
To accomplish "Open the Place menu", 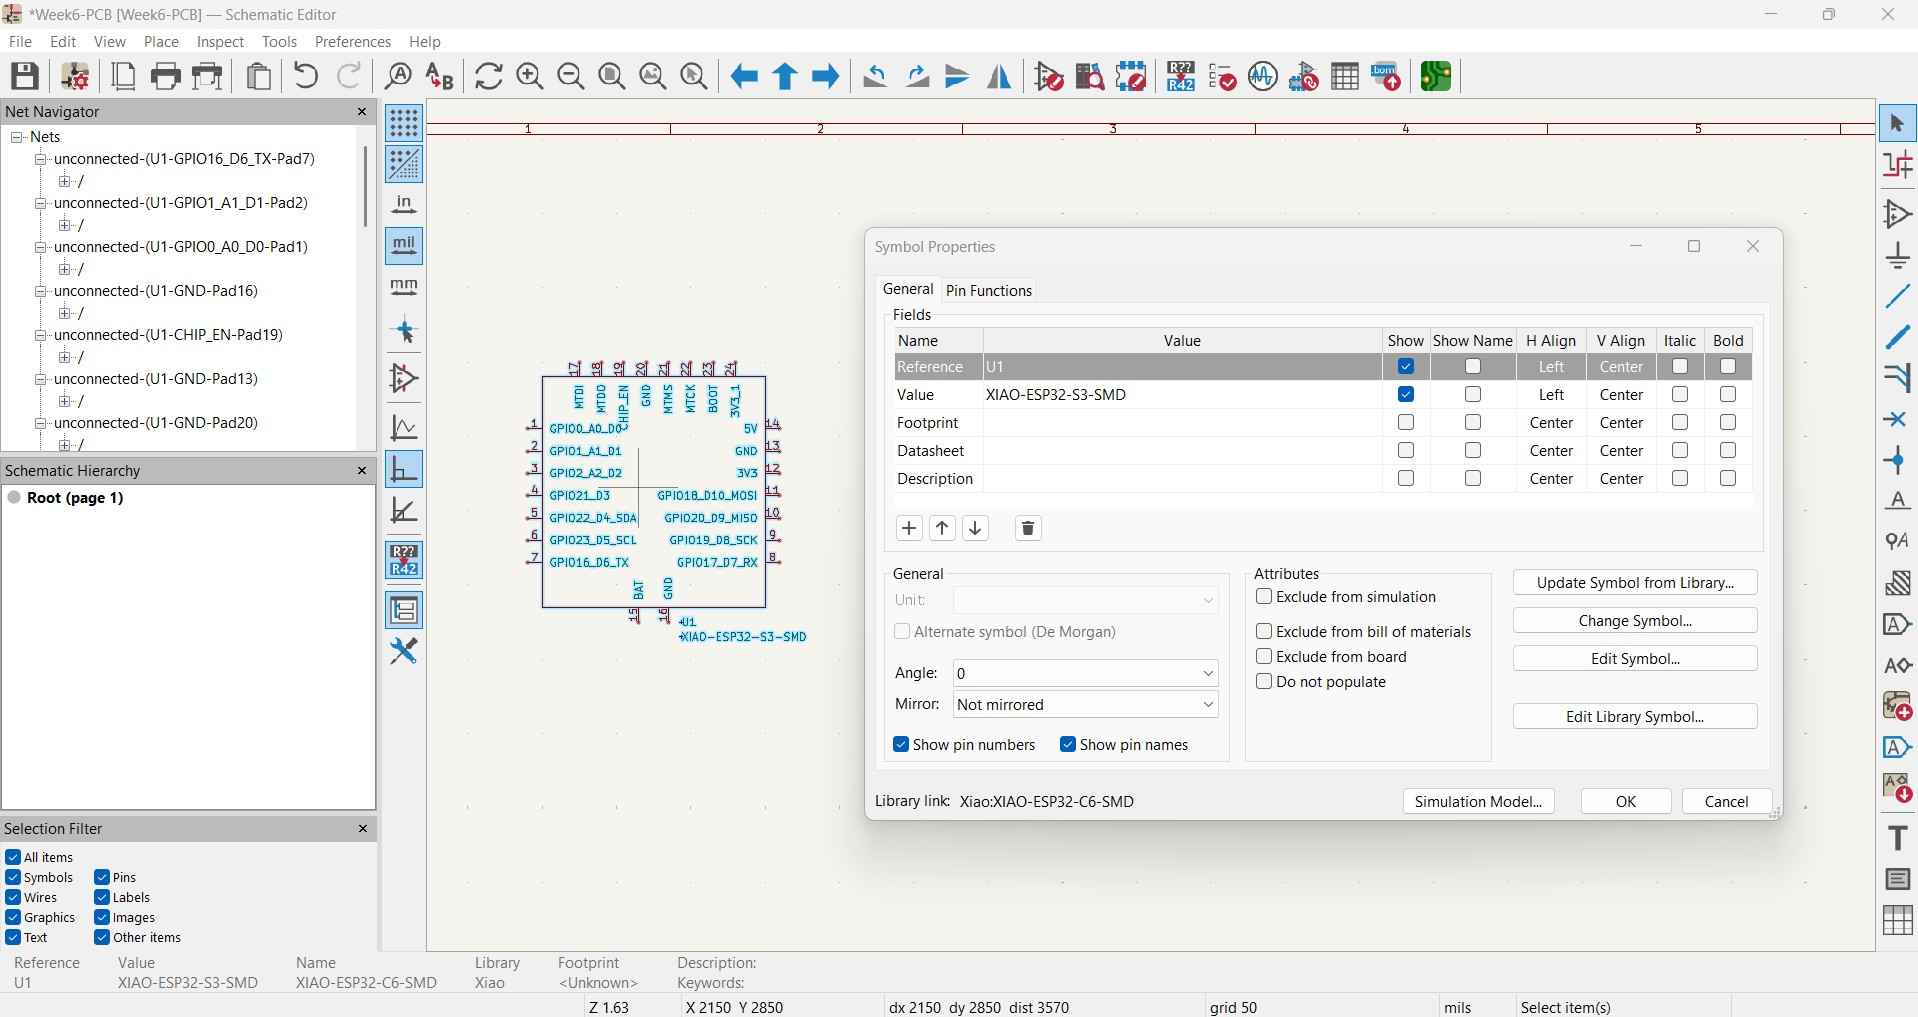I will tap(161, 42).
